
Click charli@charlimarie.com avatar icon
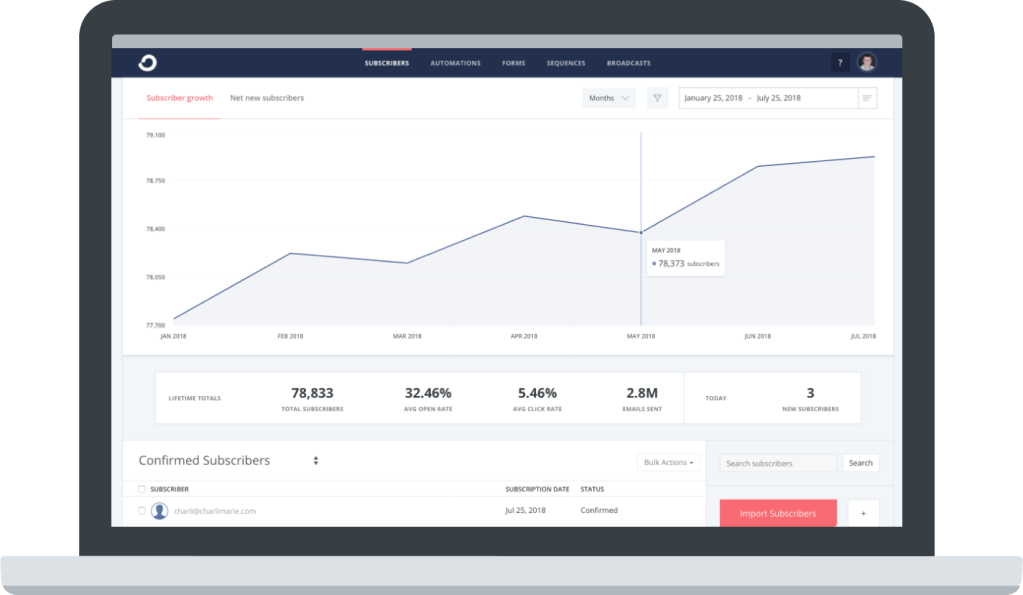(x=159, y=511)
